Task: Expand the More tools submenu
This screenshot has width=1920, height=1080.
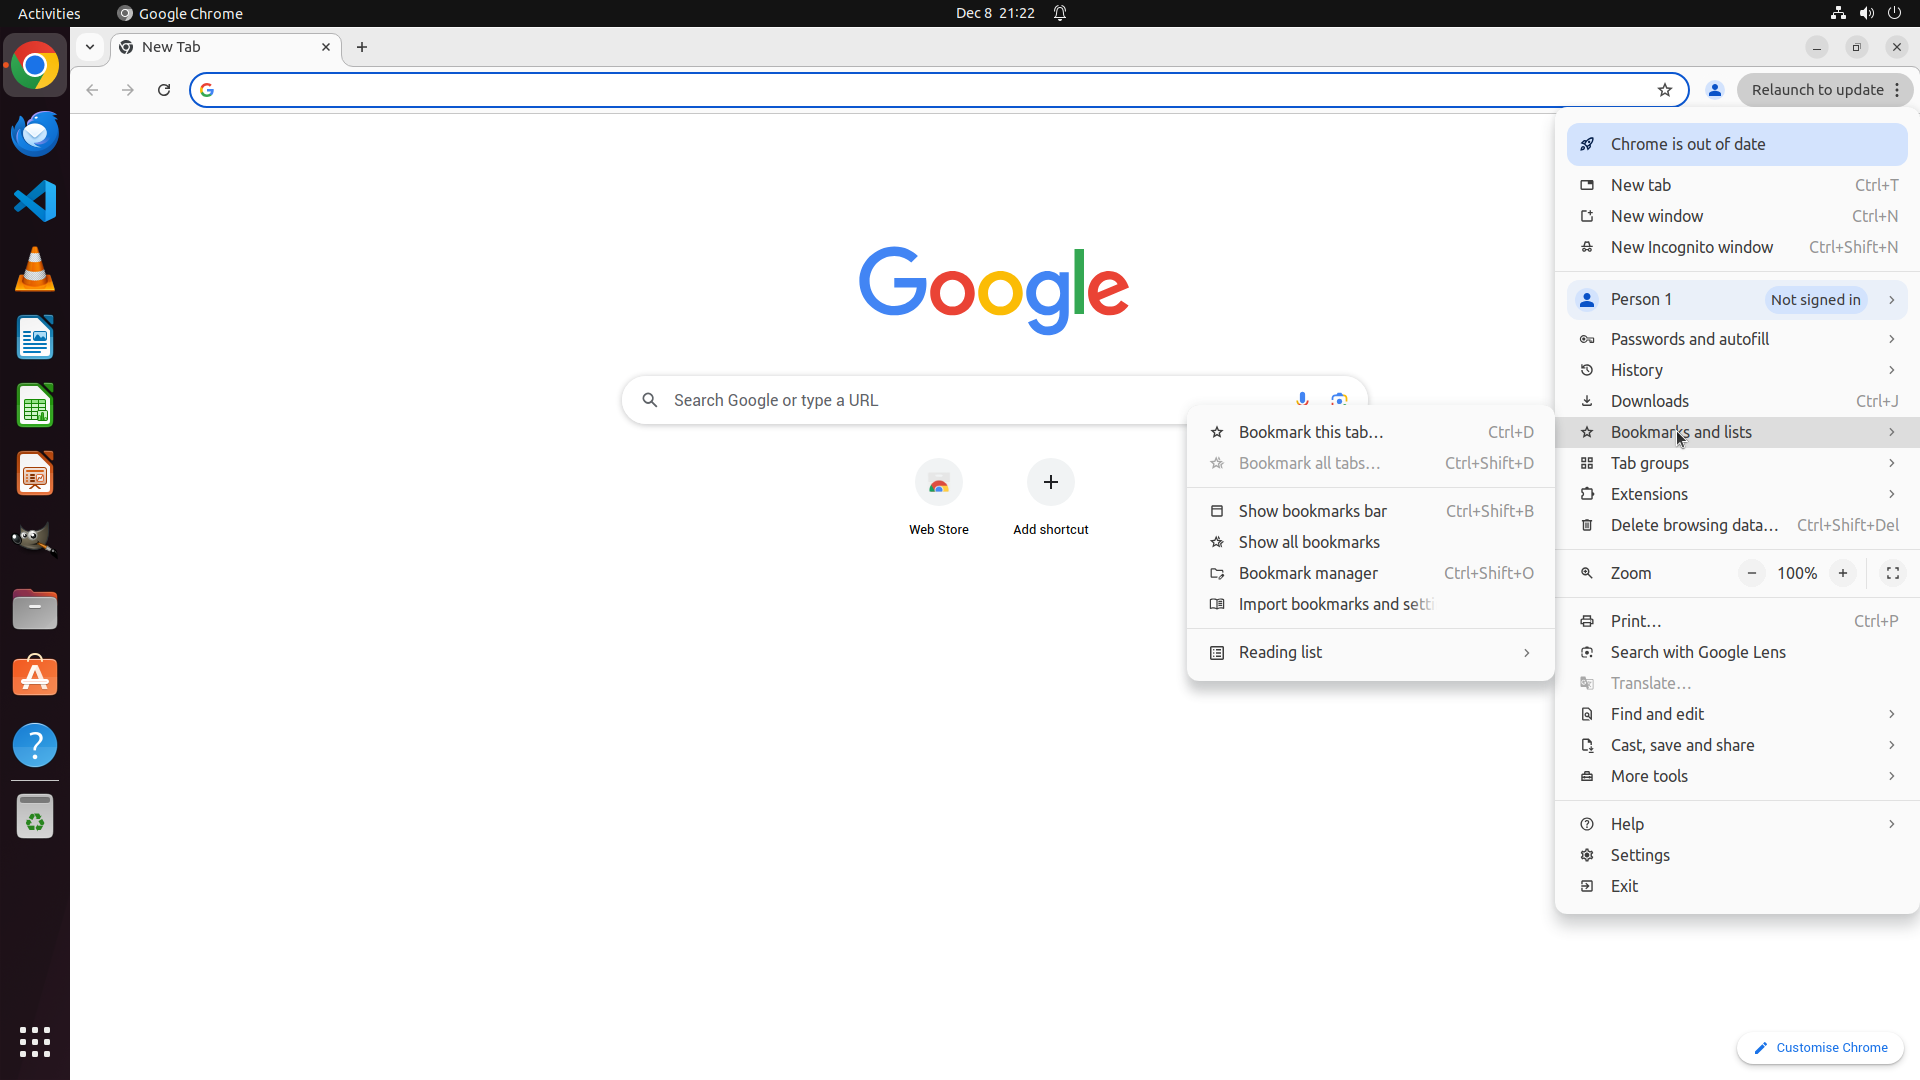Action: [x=1737, y=776]
